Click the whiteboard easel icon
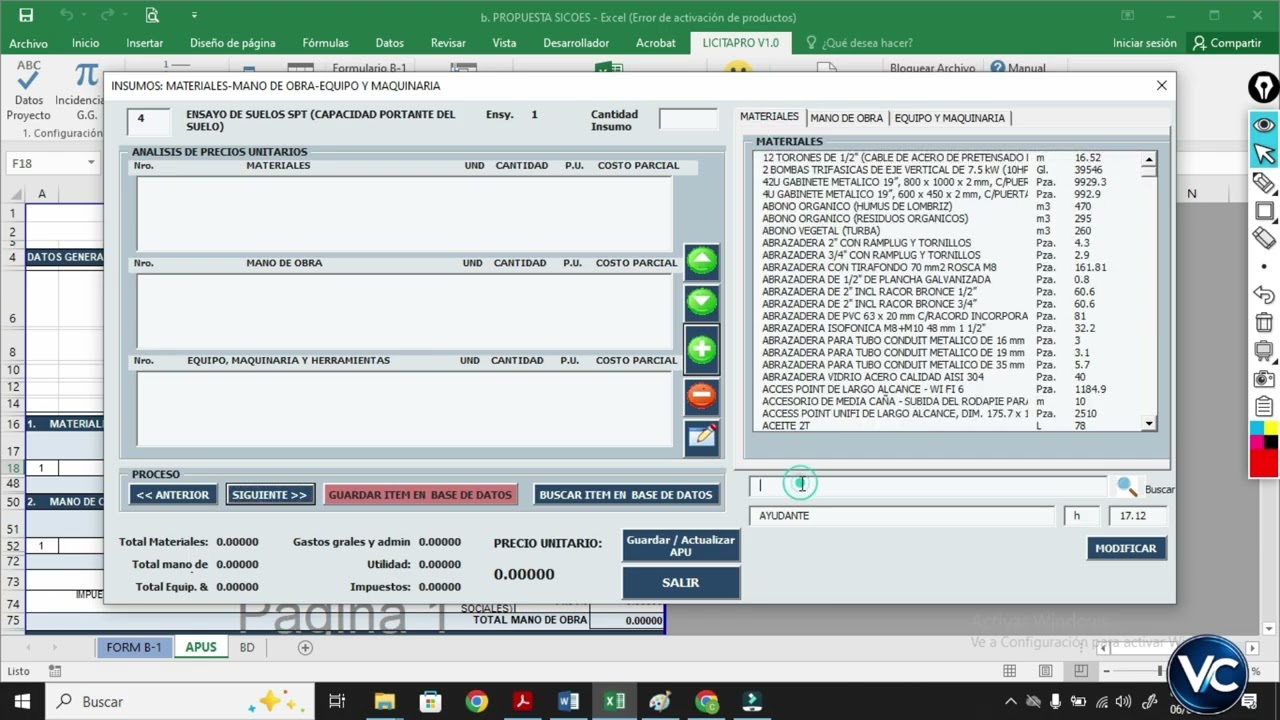This screenshot has width=1280, height=720. pyautogui.click(x=1264, y=351)
